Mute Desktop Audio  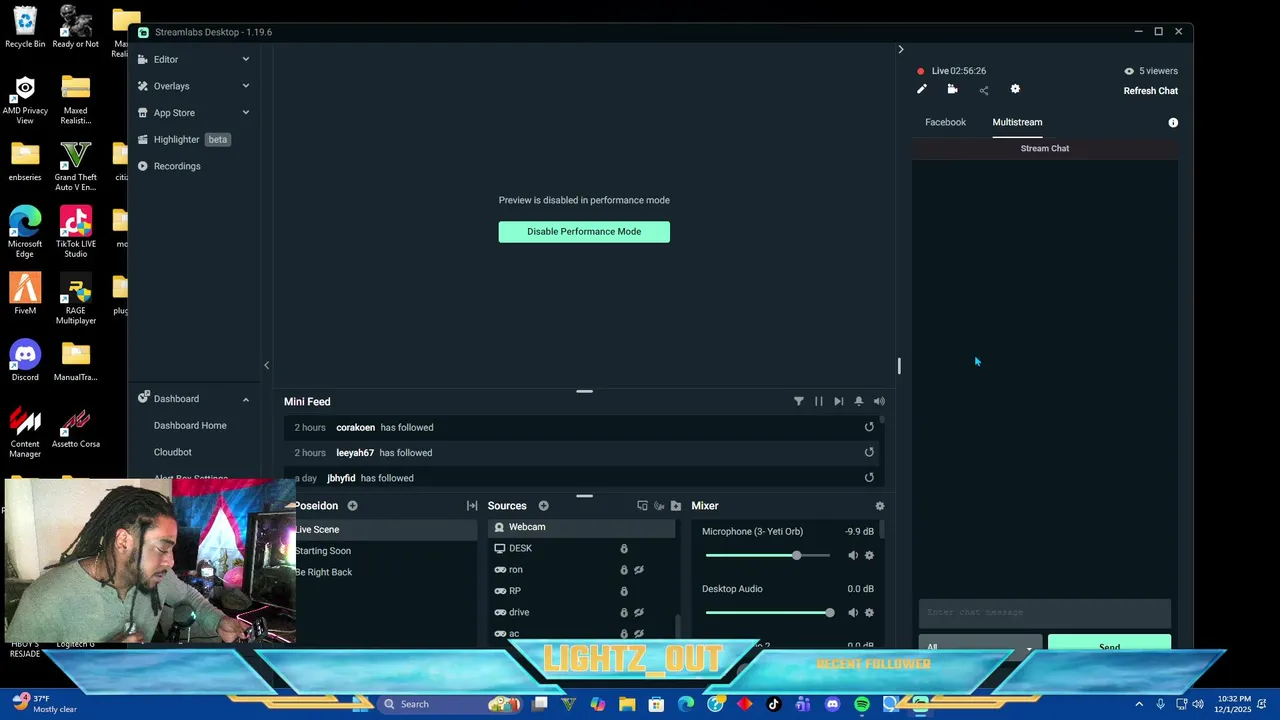[x=853, y=612]
